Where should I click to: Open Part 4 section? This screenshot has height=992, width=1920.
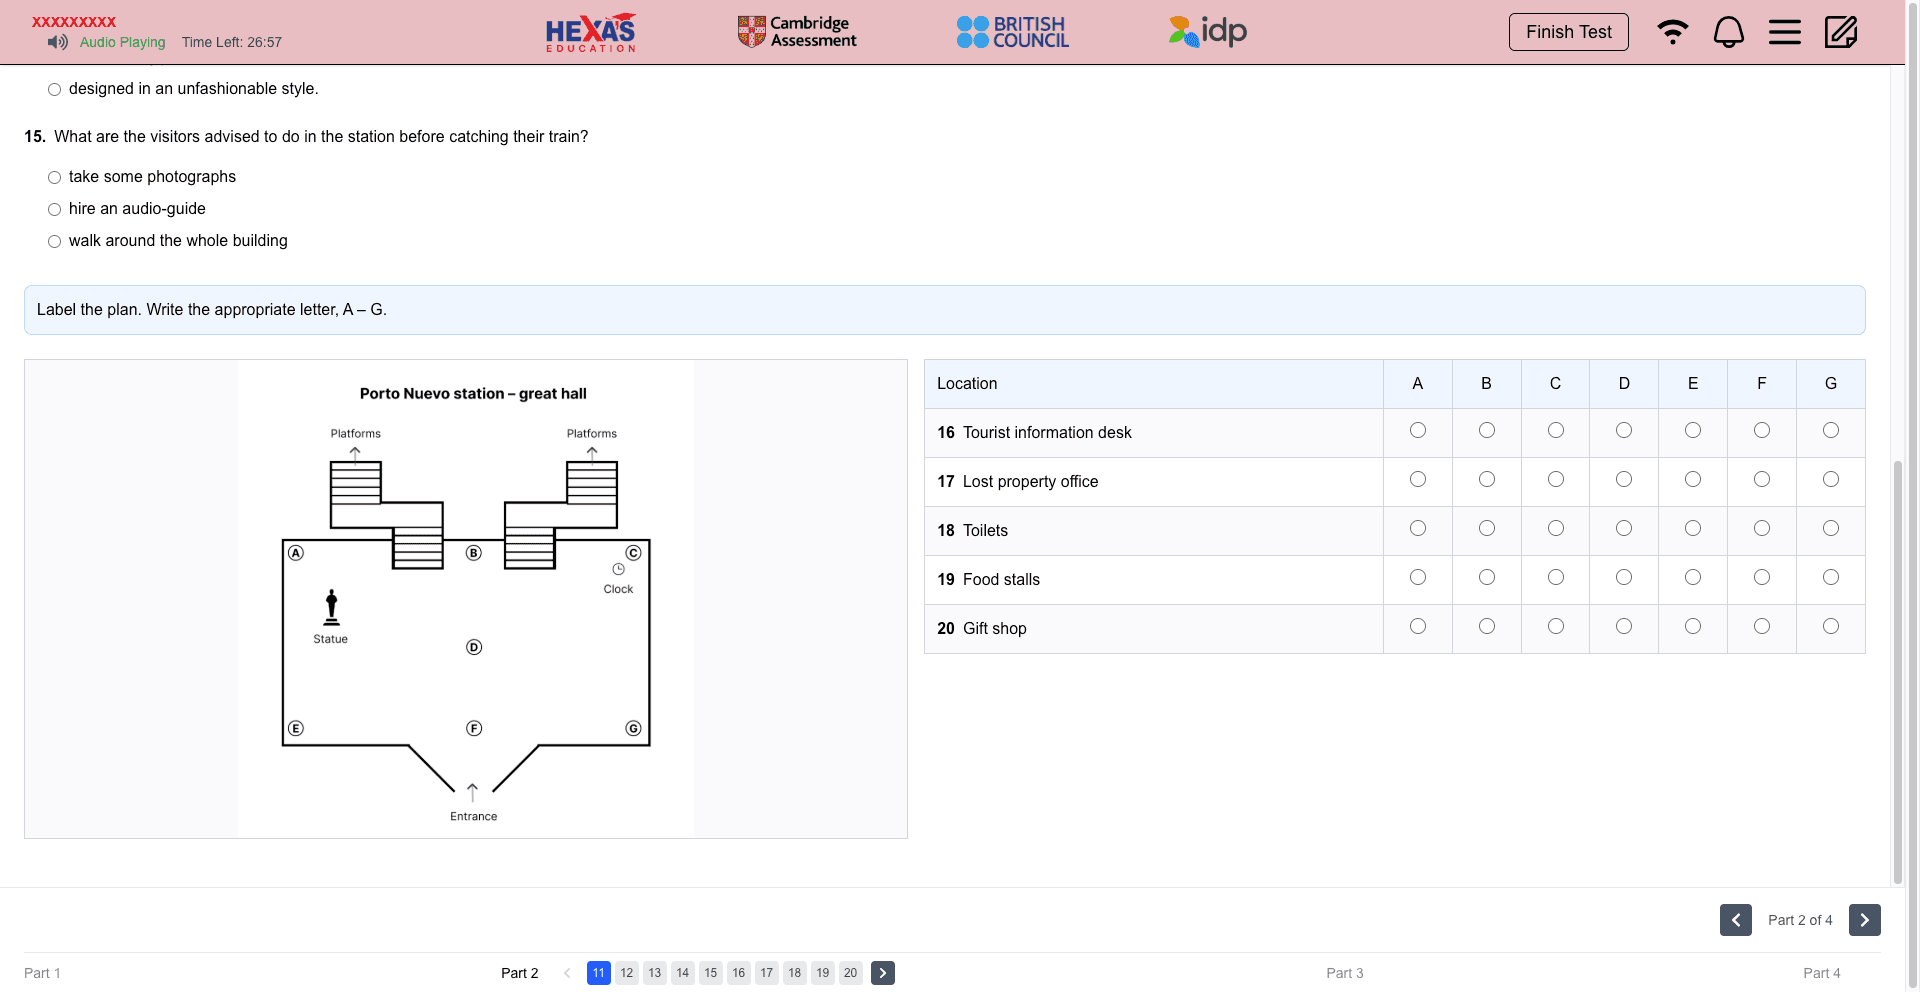1822,972
